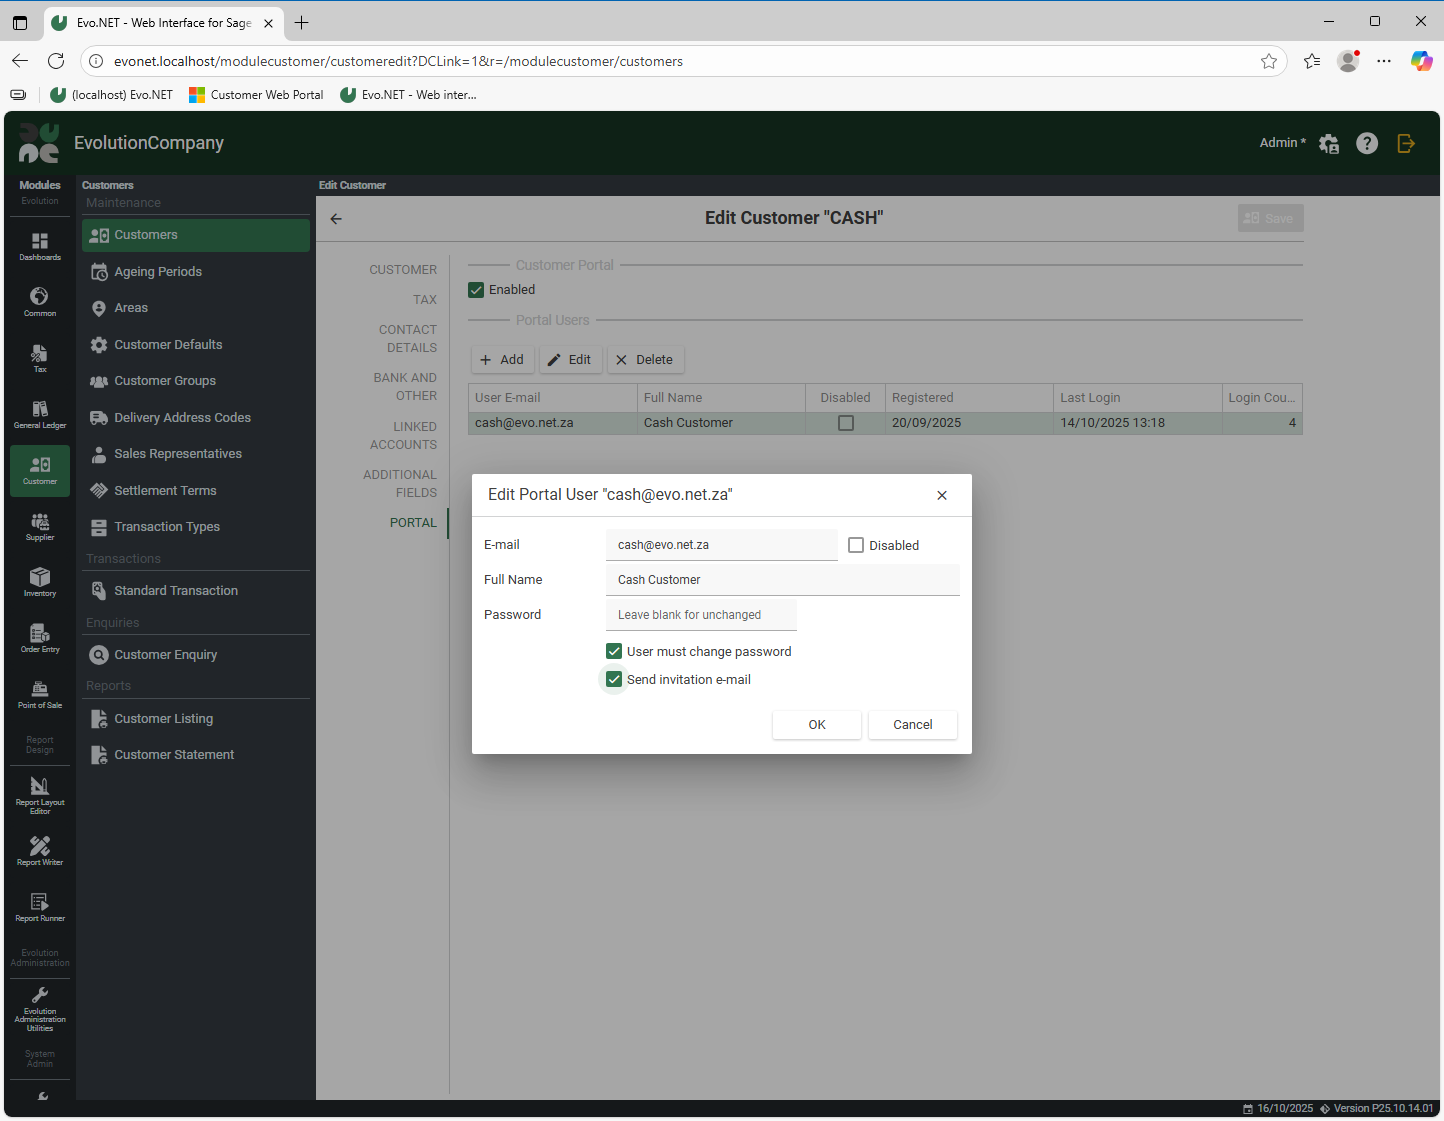Cancel the portal user edit
1444x1121 pixels.
912,725
